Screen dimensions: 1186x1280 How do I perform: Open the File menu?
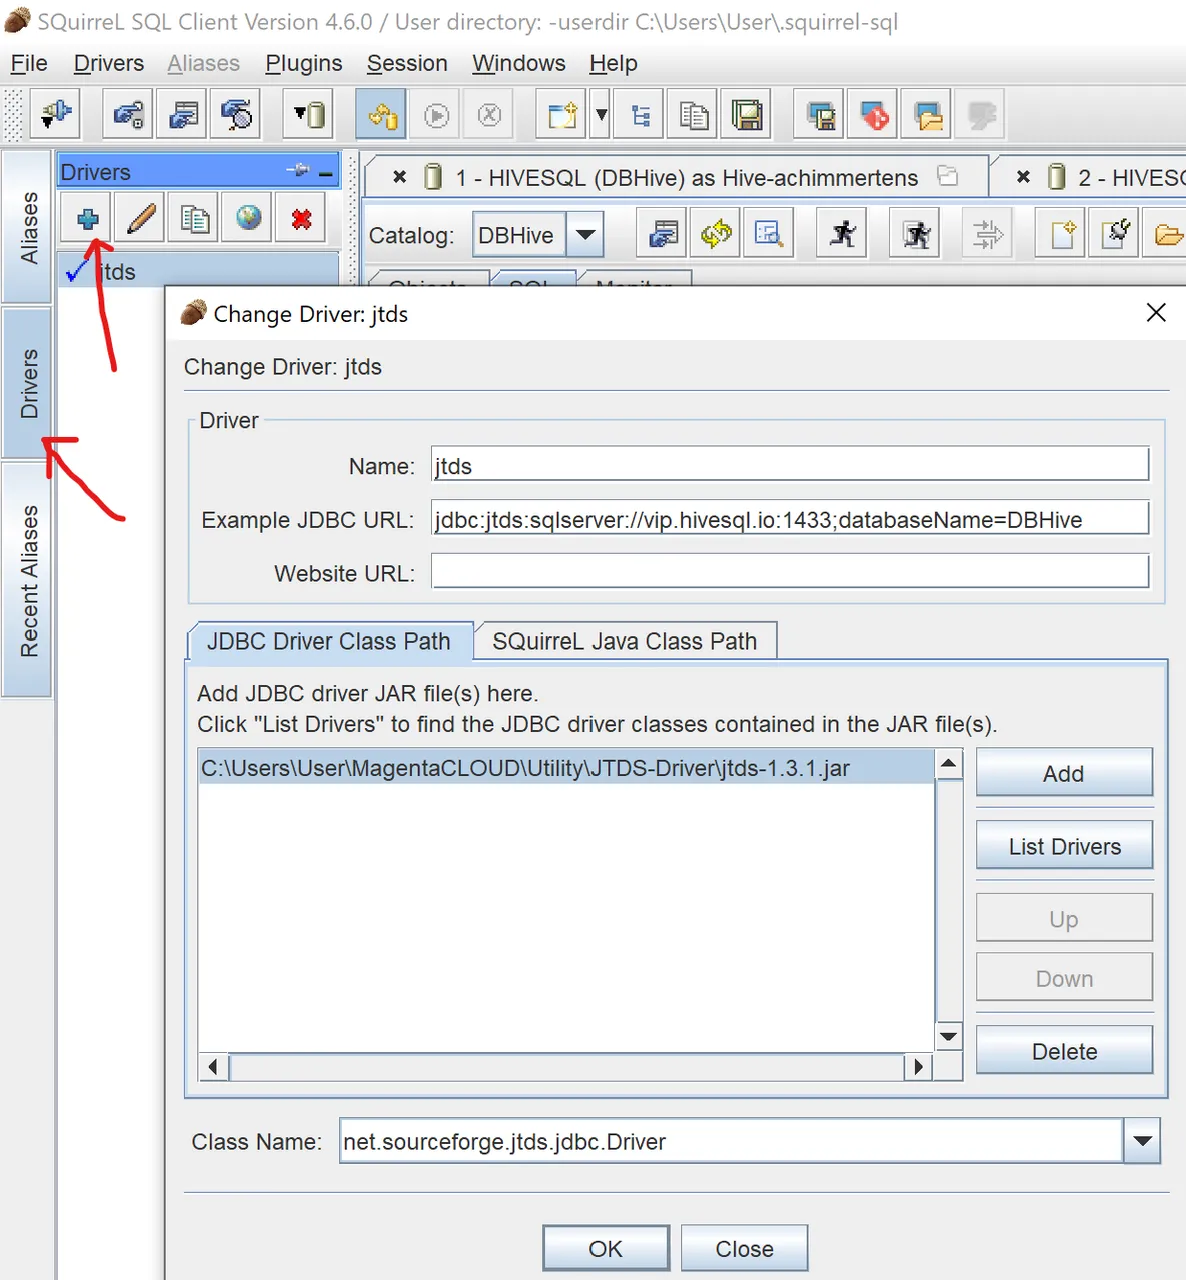[29, 63]
